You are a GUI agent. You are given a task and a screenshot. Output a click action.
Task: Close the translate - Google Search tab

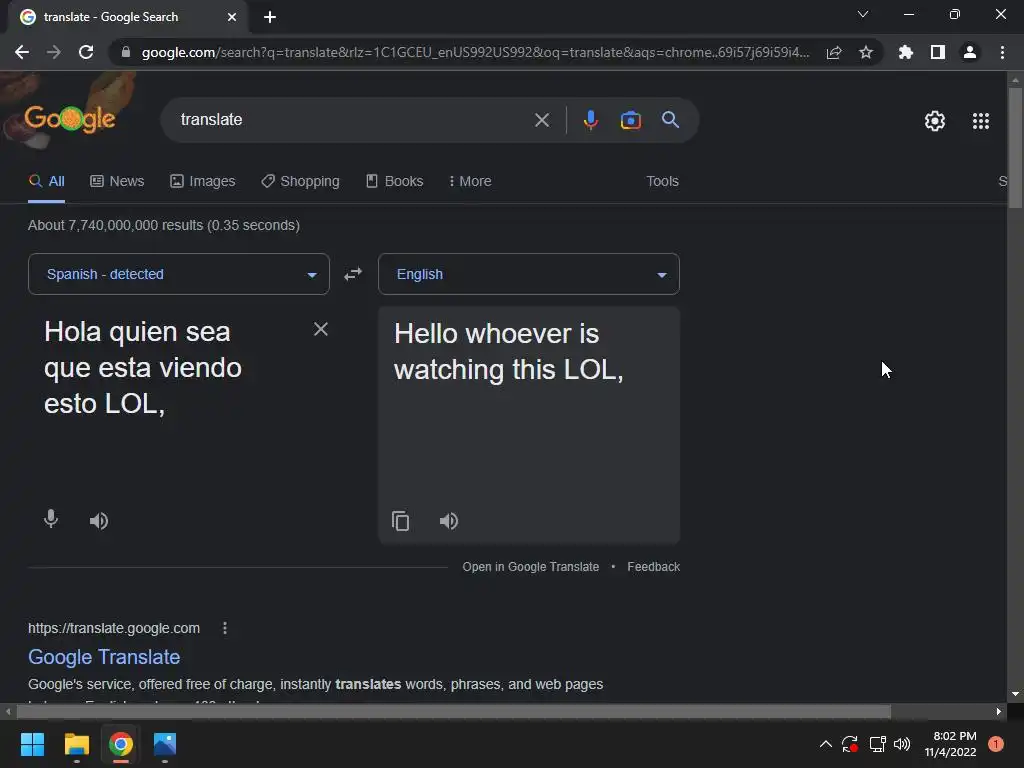[x=232, y=17]
